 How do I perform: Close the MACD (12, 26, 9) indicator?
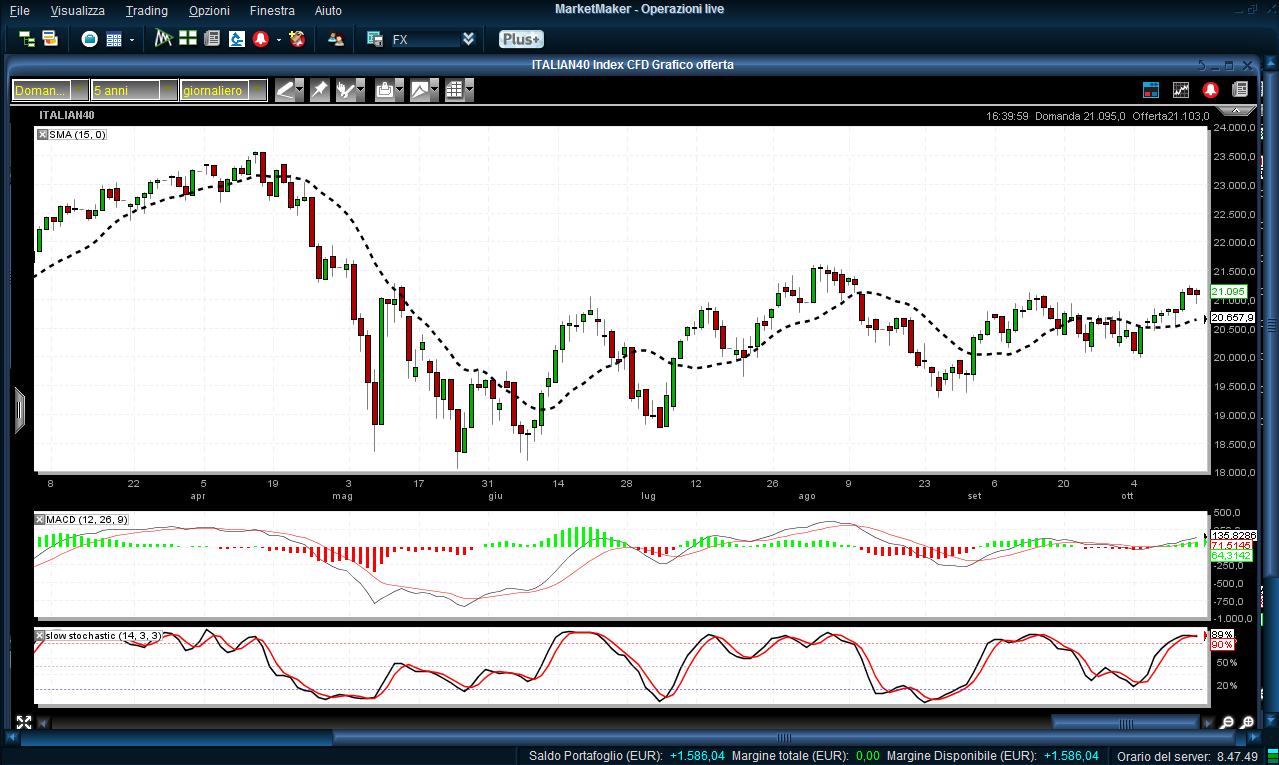[x=41, y=519]
